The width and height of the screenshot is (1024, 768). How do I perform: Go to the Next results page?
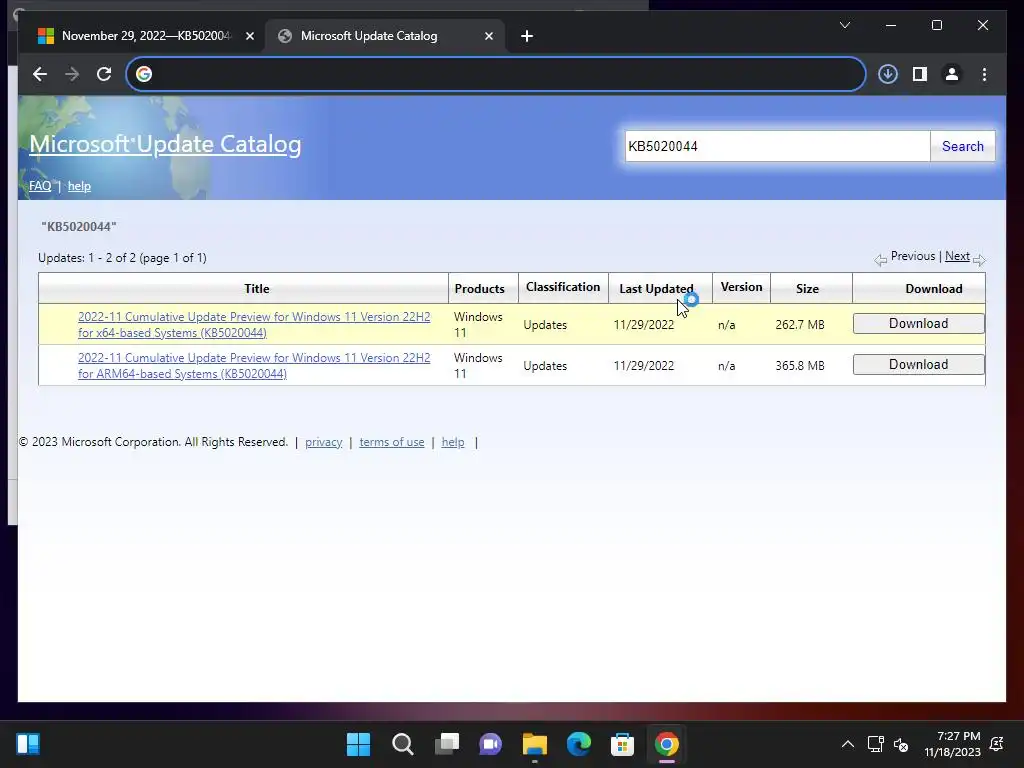pos(957,256)
